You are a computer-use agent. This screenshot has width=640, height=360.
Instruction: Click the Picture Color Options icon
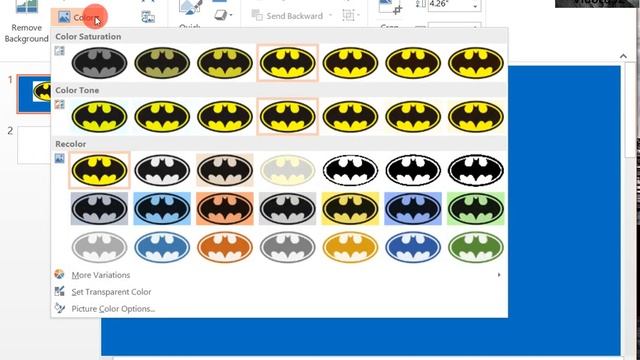60,308
